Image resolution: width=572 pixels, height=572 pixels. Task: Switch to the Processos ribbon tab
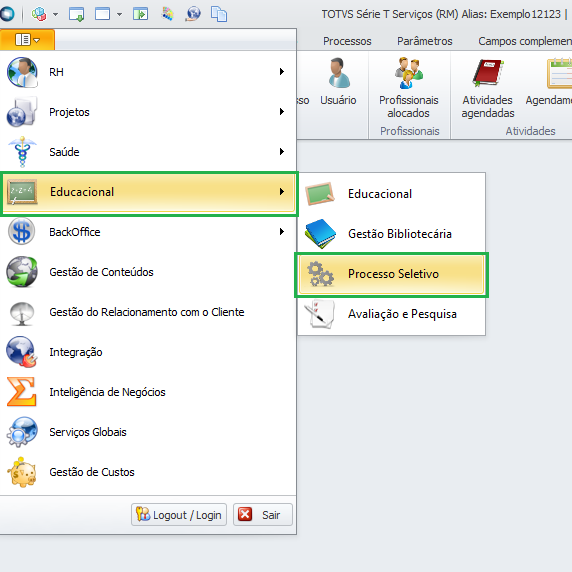click(347, 41)
